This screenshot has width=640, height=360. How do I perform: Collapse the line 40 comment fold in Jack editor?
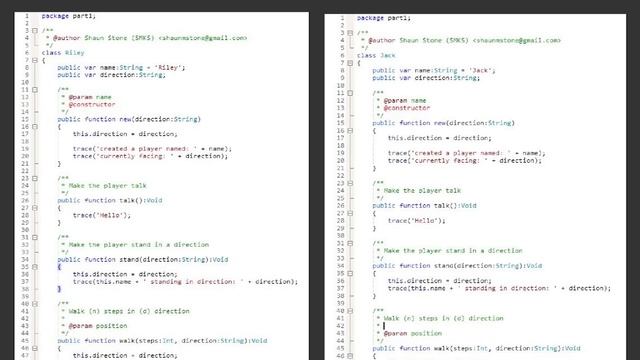pos(350,311)
